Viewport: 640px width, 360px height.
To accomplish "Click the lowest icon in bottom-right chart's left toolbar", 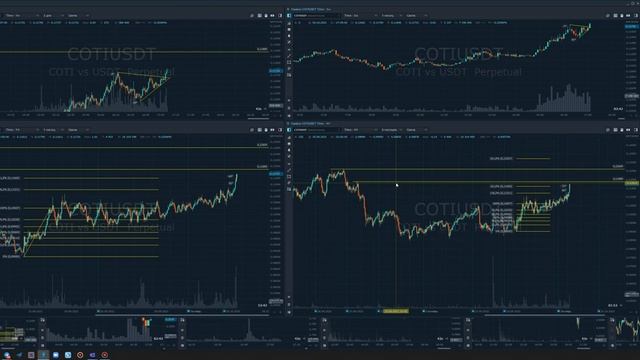I will 289,312.
